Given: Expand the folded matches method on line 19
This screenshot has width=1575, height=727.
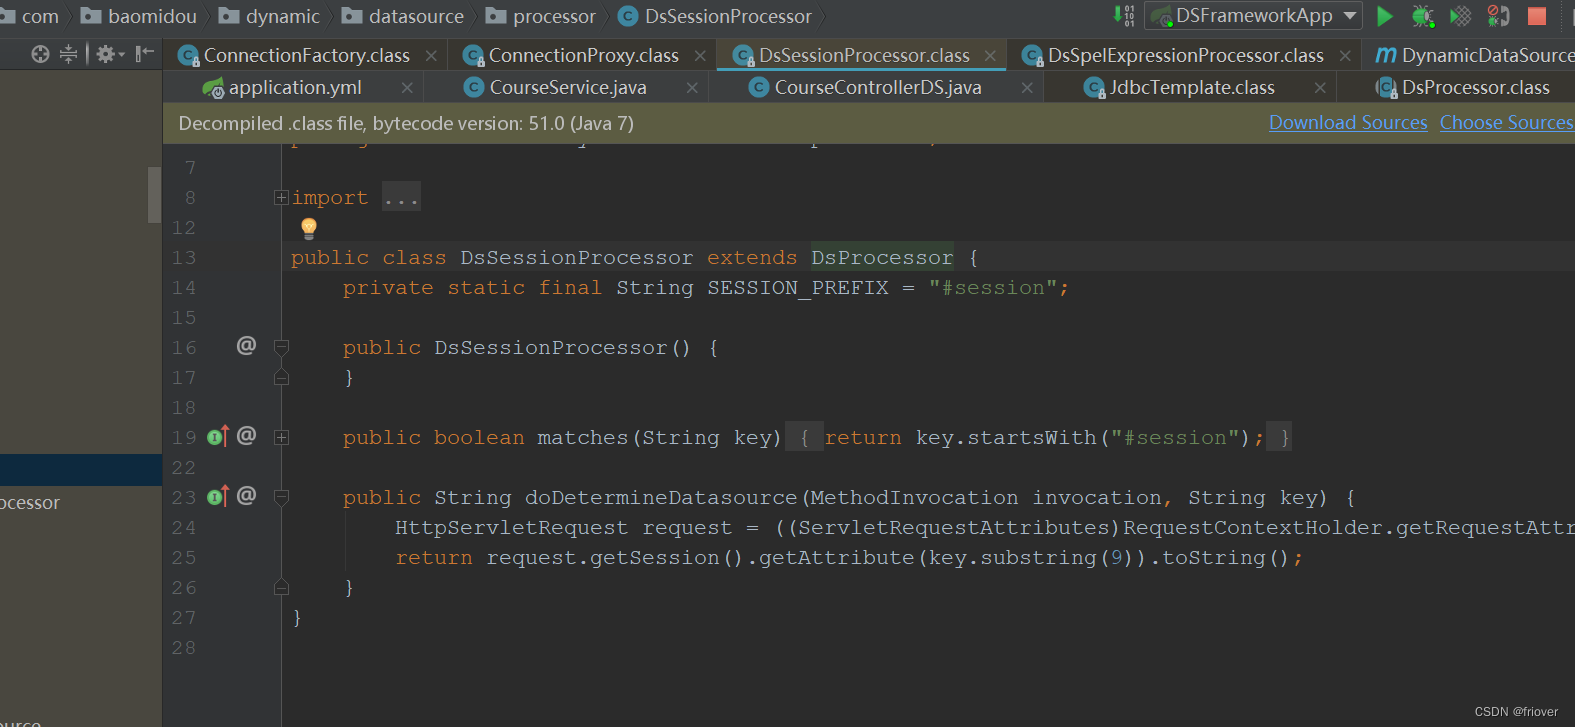Looking at the screenshot, I should pyautogui.click(x=281, y=438).
